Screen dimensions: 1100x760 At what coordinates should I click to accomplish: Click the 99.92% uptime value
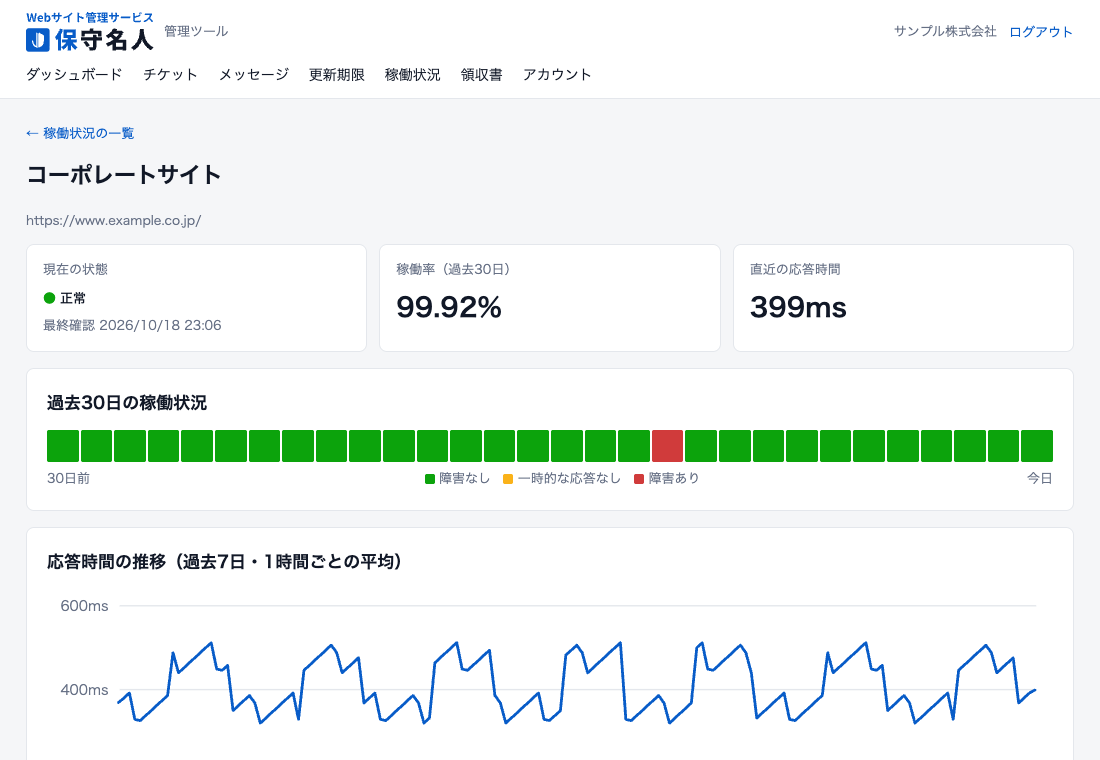pos(449,307)
